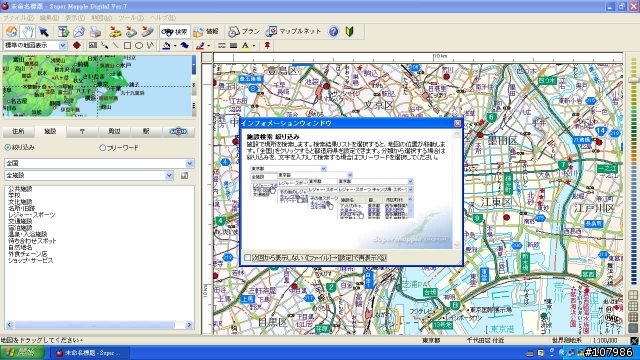Open the line color dropdown arrow
The height and width of the screenshot is (360, 640).
point(209,46)
